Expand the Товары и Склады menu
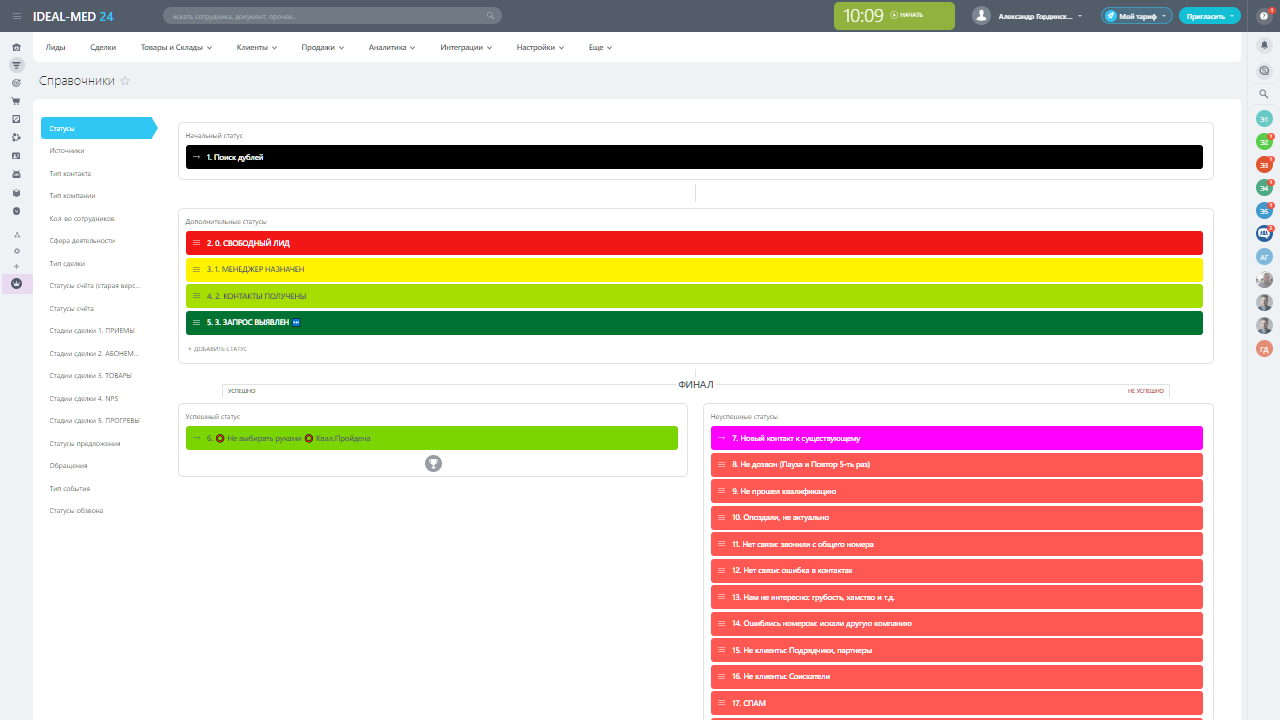This screenshot has height=720, width=1280. [176, 47]
